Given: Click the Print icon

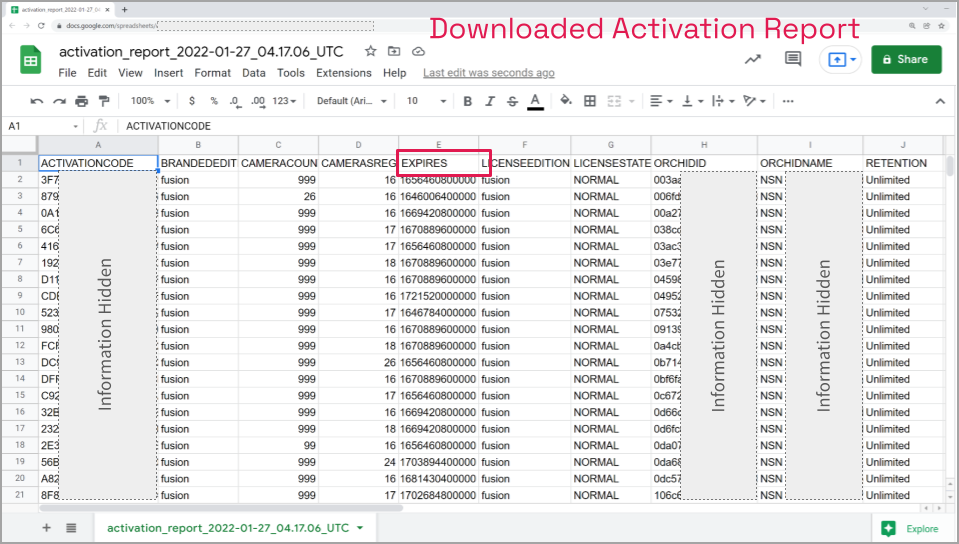Looking at the screenshot, I should click(81, 101).
